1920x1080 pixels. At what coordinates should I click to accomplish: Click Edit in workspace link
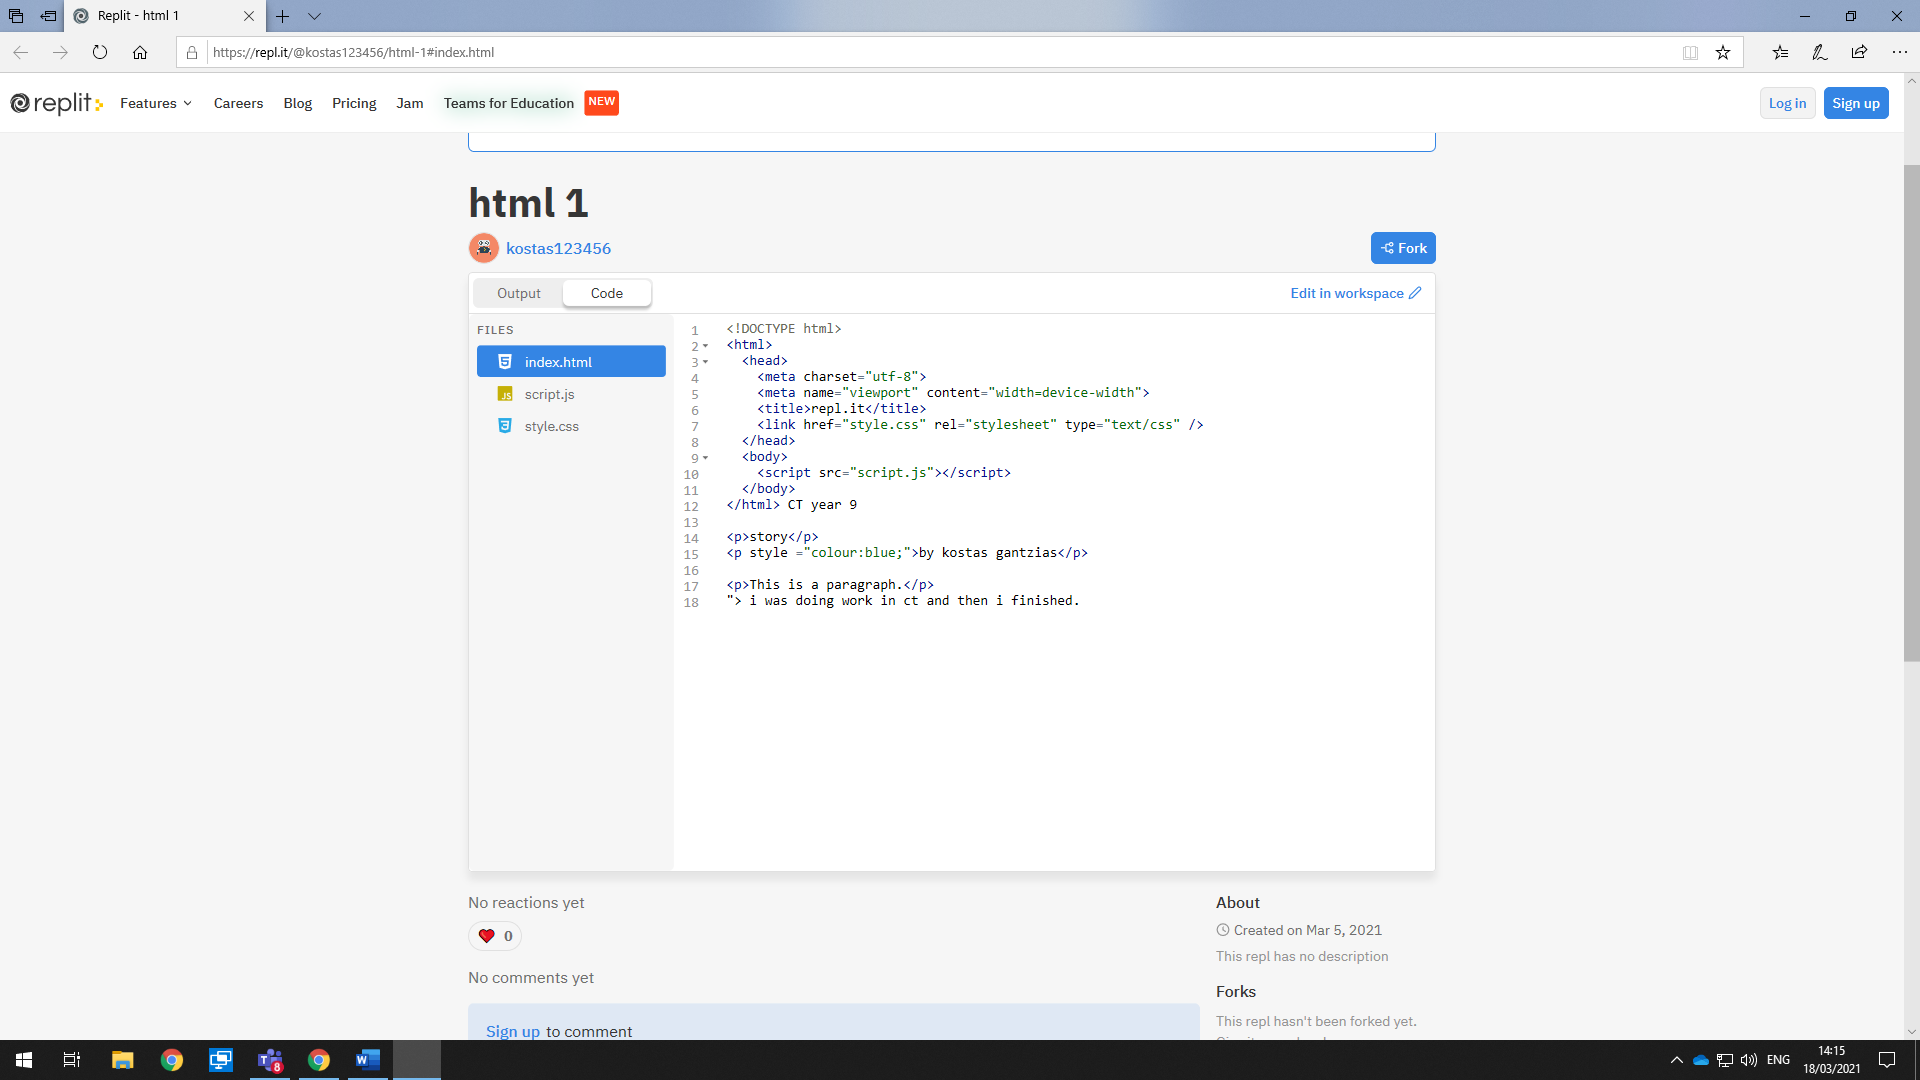click(1355, 293)
